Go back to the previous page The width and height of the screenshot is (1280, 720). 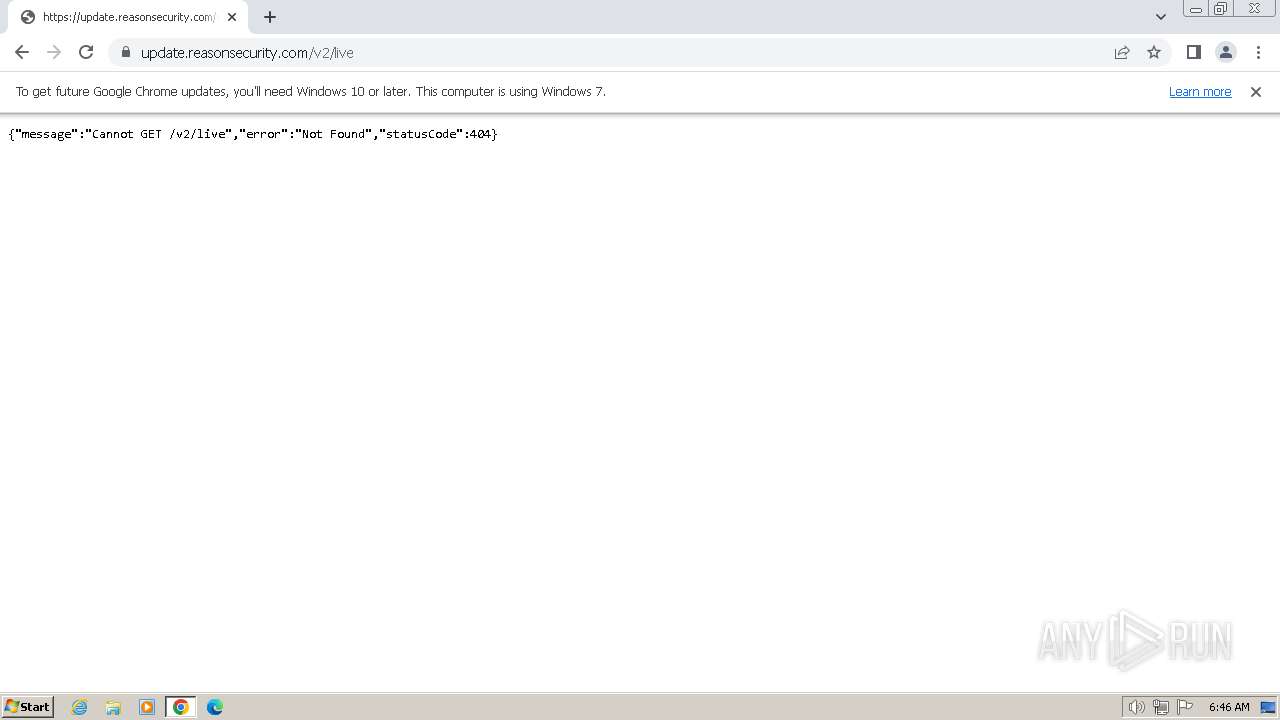click(22, 52)
